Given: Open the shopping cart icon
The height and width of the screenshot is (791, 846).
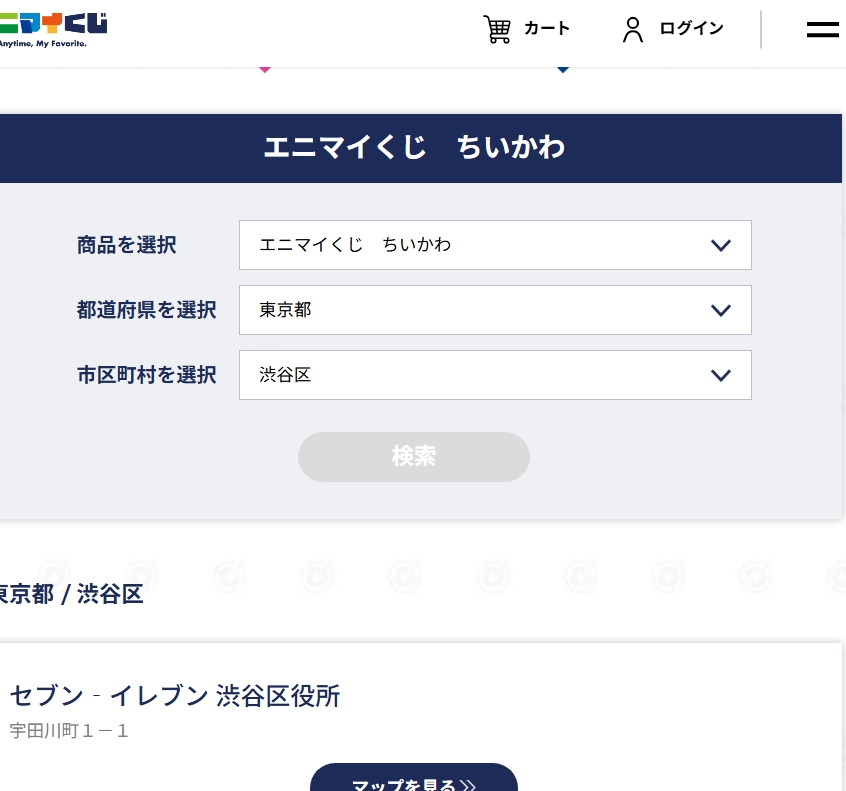Looking at the screenshot, I should 497,29.
